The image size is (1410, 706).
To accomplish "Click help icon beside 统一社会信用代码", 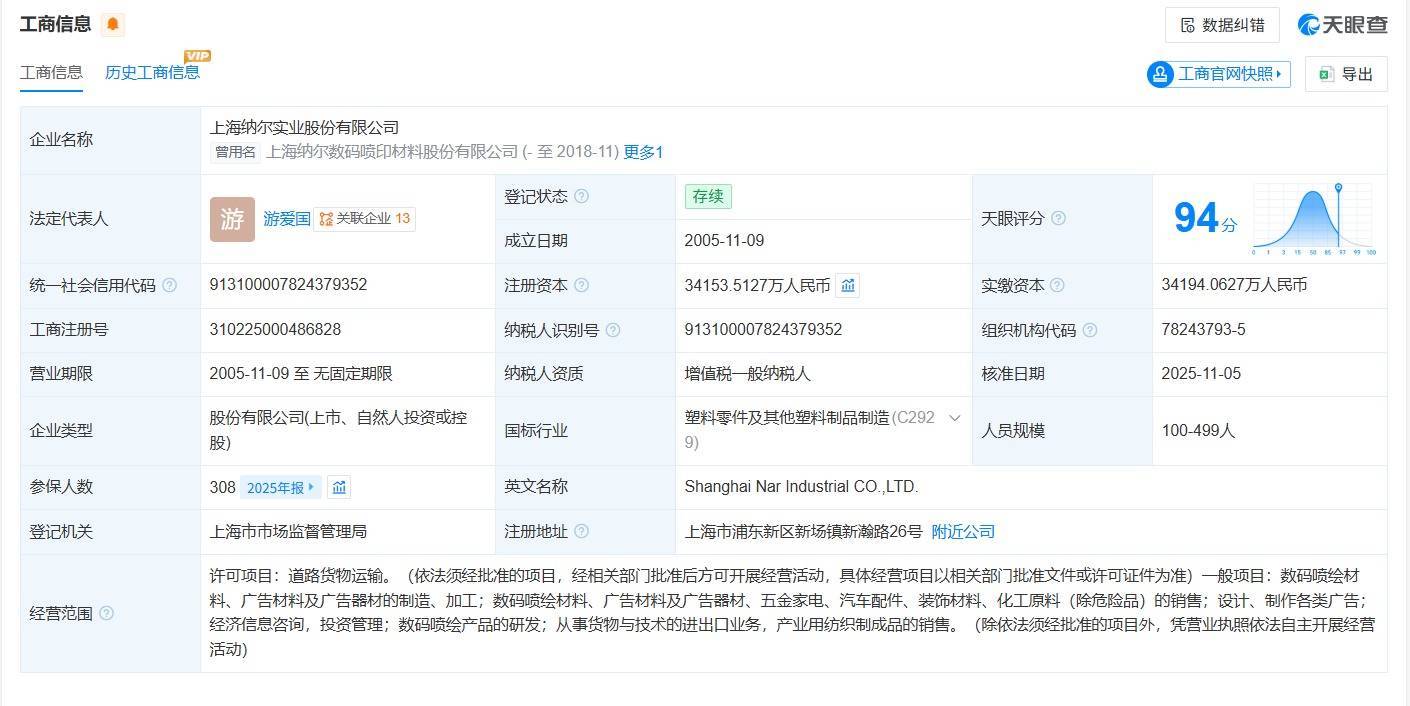I will click(169, 285).
